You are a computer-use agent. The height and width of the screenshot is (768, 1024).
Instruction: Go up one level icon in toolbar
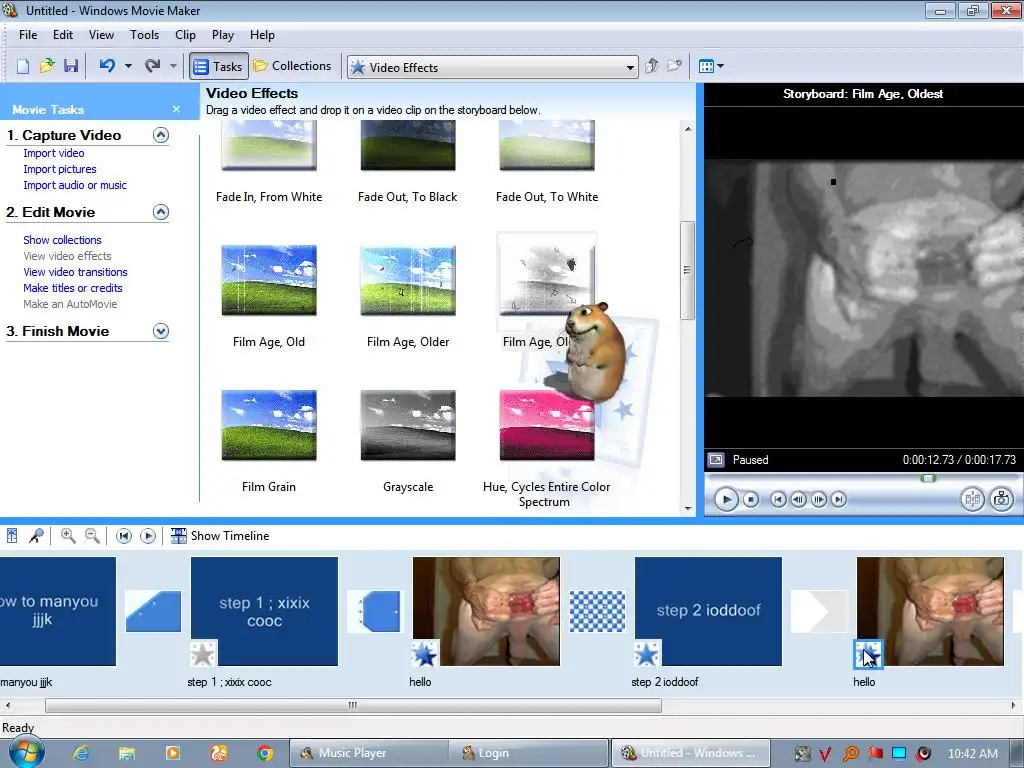point(651,66)
